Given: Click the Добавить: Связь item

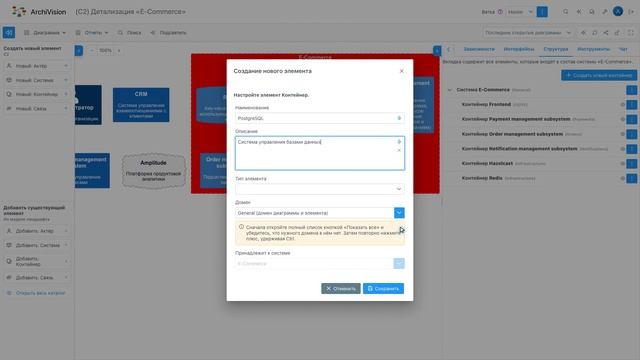Looking at the screenshot, I should coord(37,278).
